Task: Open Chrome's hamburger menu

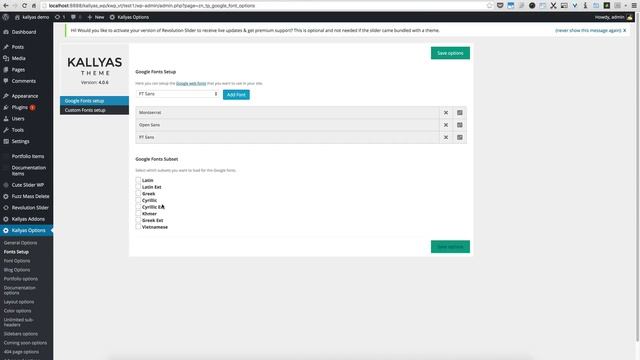Action: 634,6
